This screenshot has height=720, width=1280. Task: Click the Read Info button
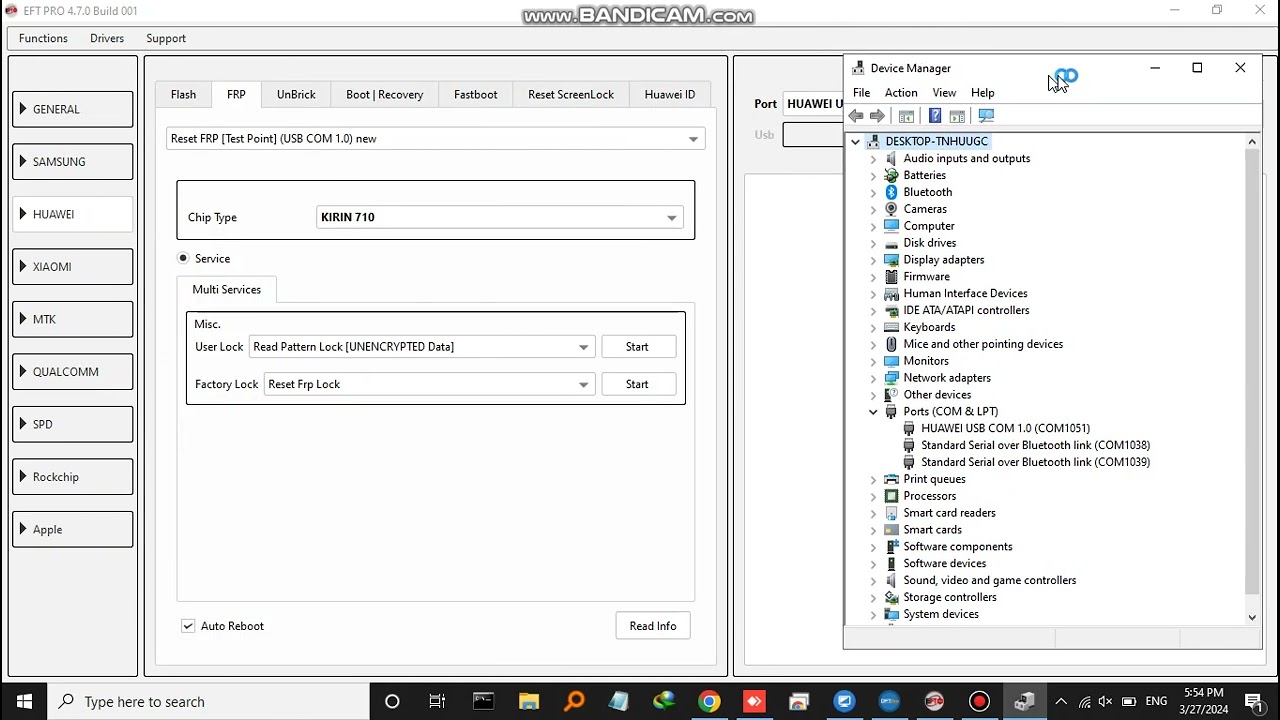coord(652,626)
